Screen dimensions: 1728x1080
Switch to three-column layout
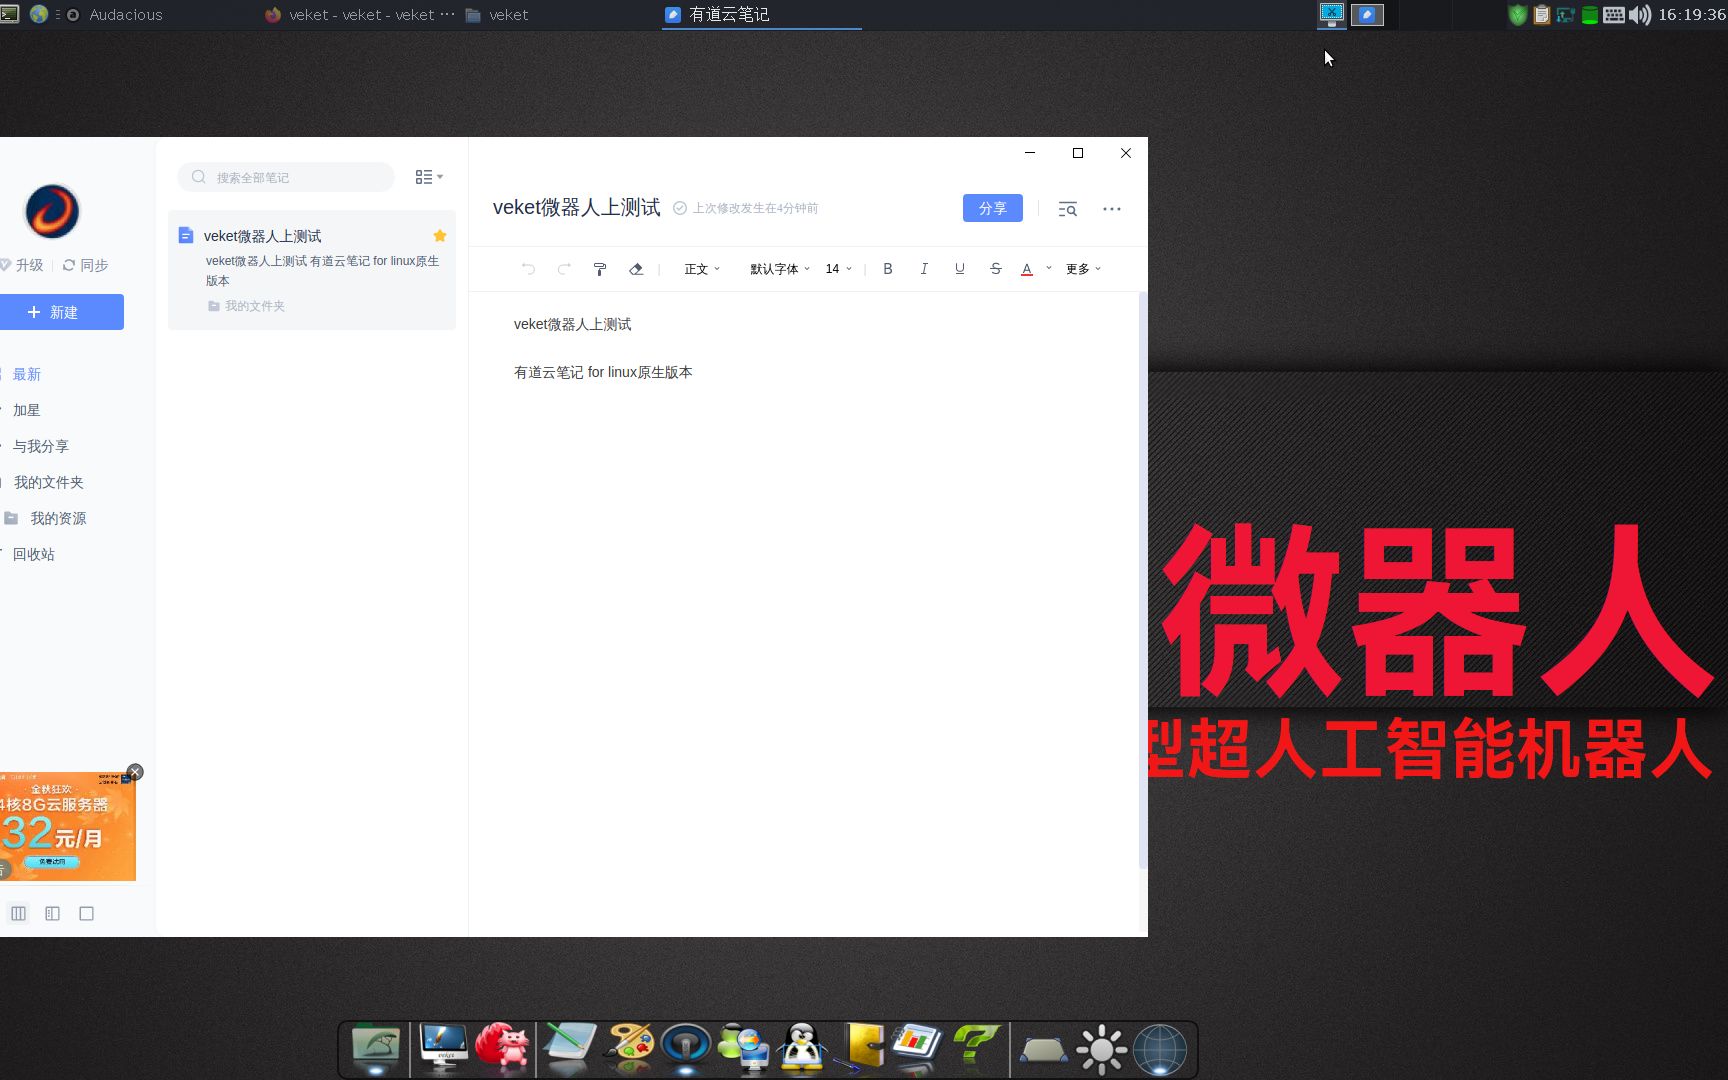pyautogui.click(x=18, y=913)
